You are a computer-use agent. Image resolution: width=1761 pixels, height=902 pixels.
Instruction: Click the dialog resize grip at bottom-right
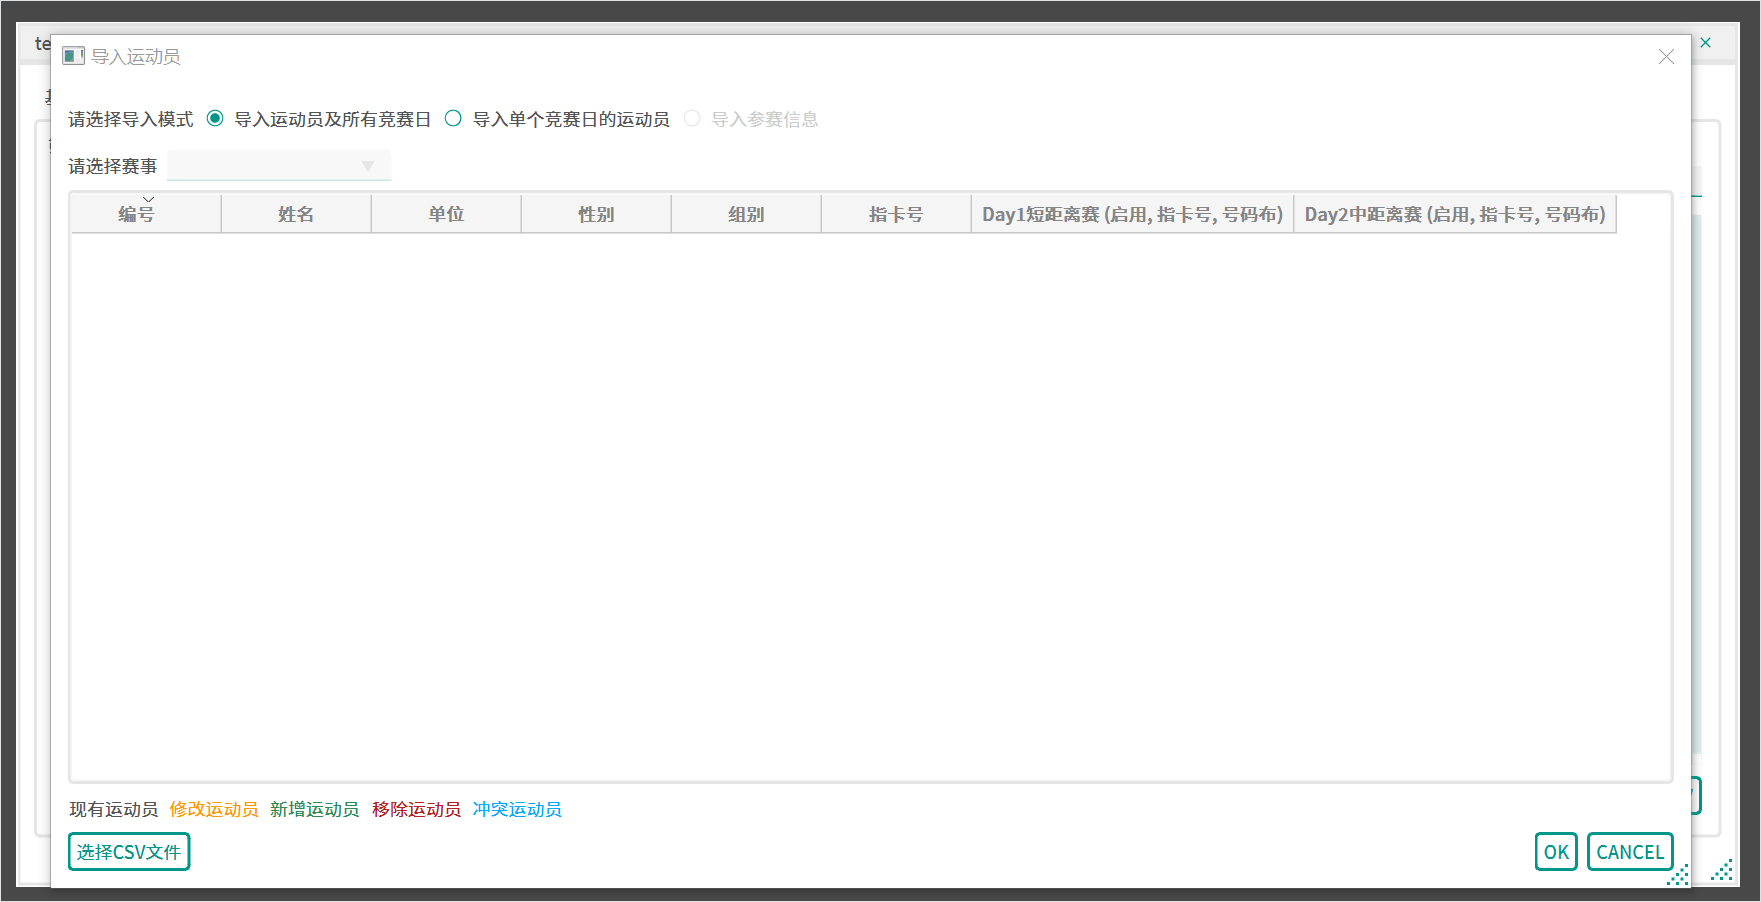coord(1679,876)
